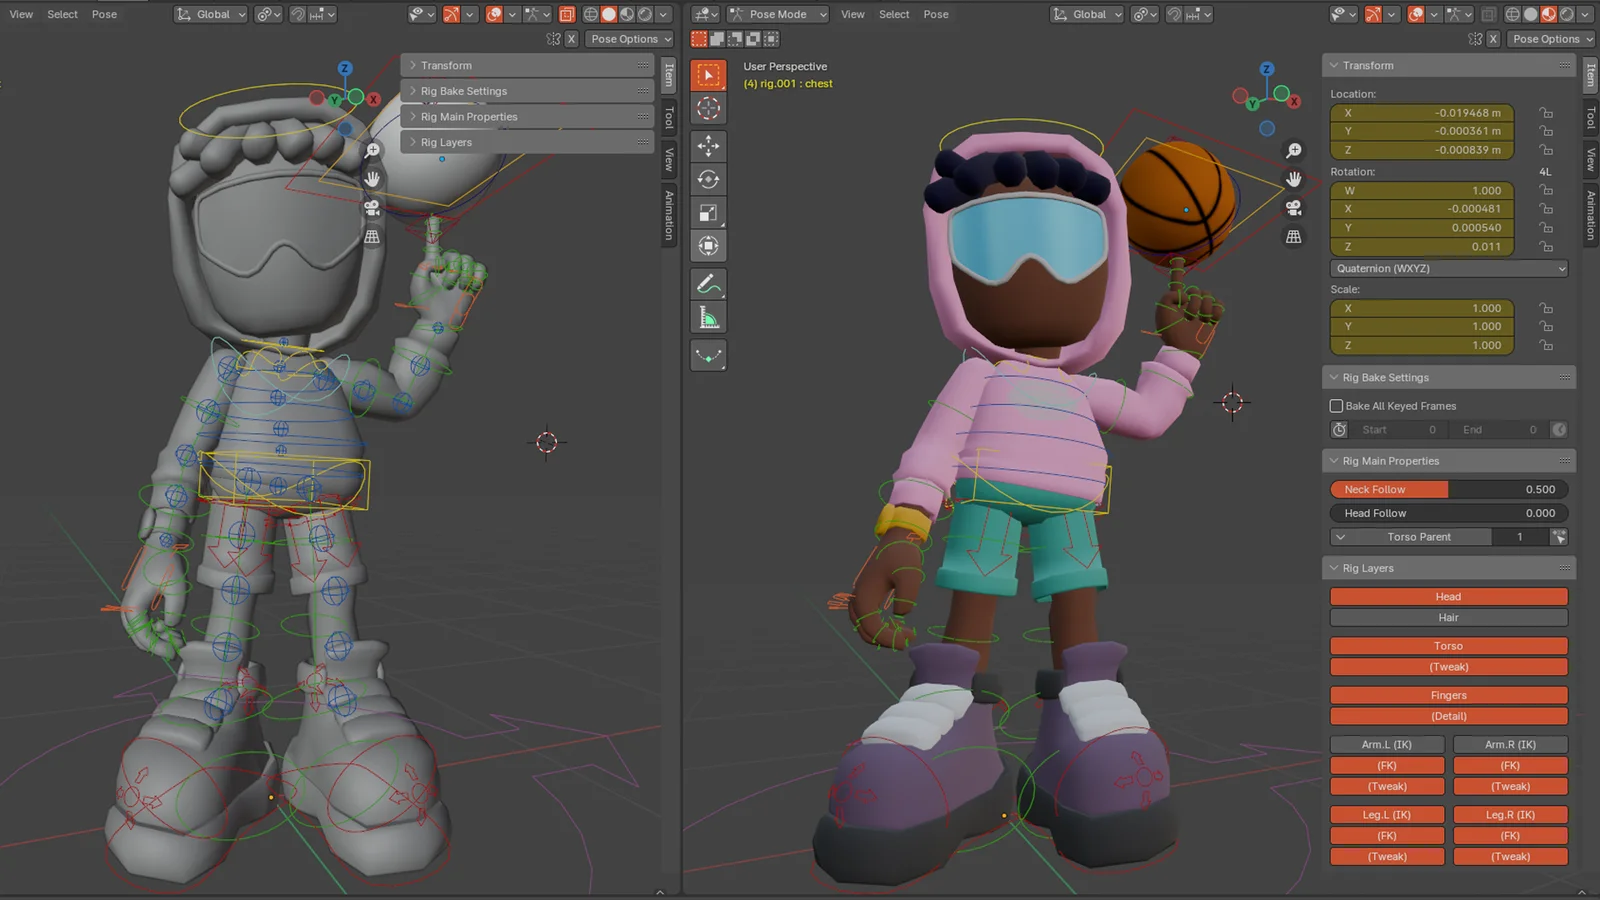This screenshot has height=900, width=1600.
Task: Open the Global transform orientation dropdown
Action: [x=1086, y=14]
